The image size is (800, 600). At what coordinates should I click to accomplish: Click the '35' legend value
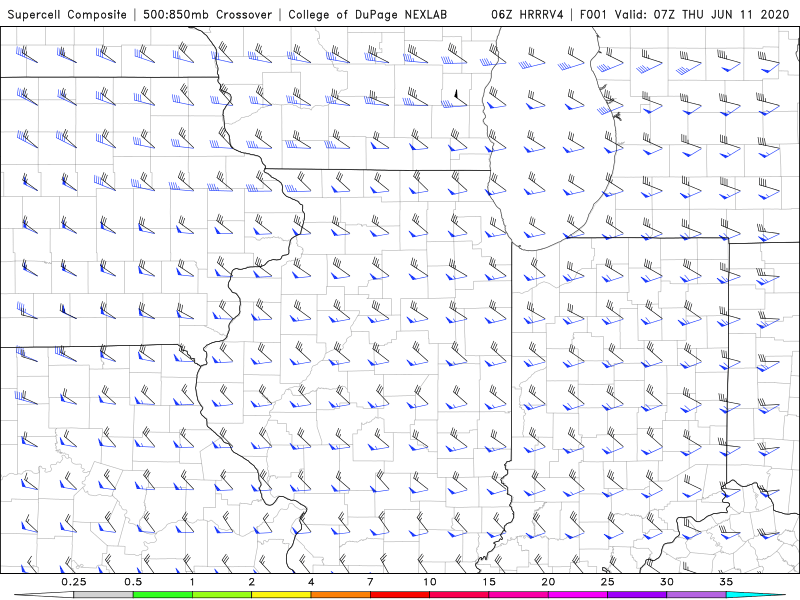coord(726,582)
